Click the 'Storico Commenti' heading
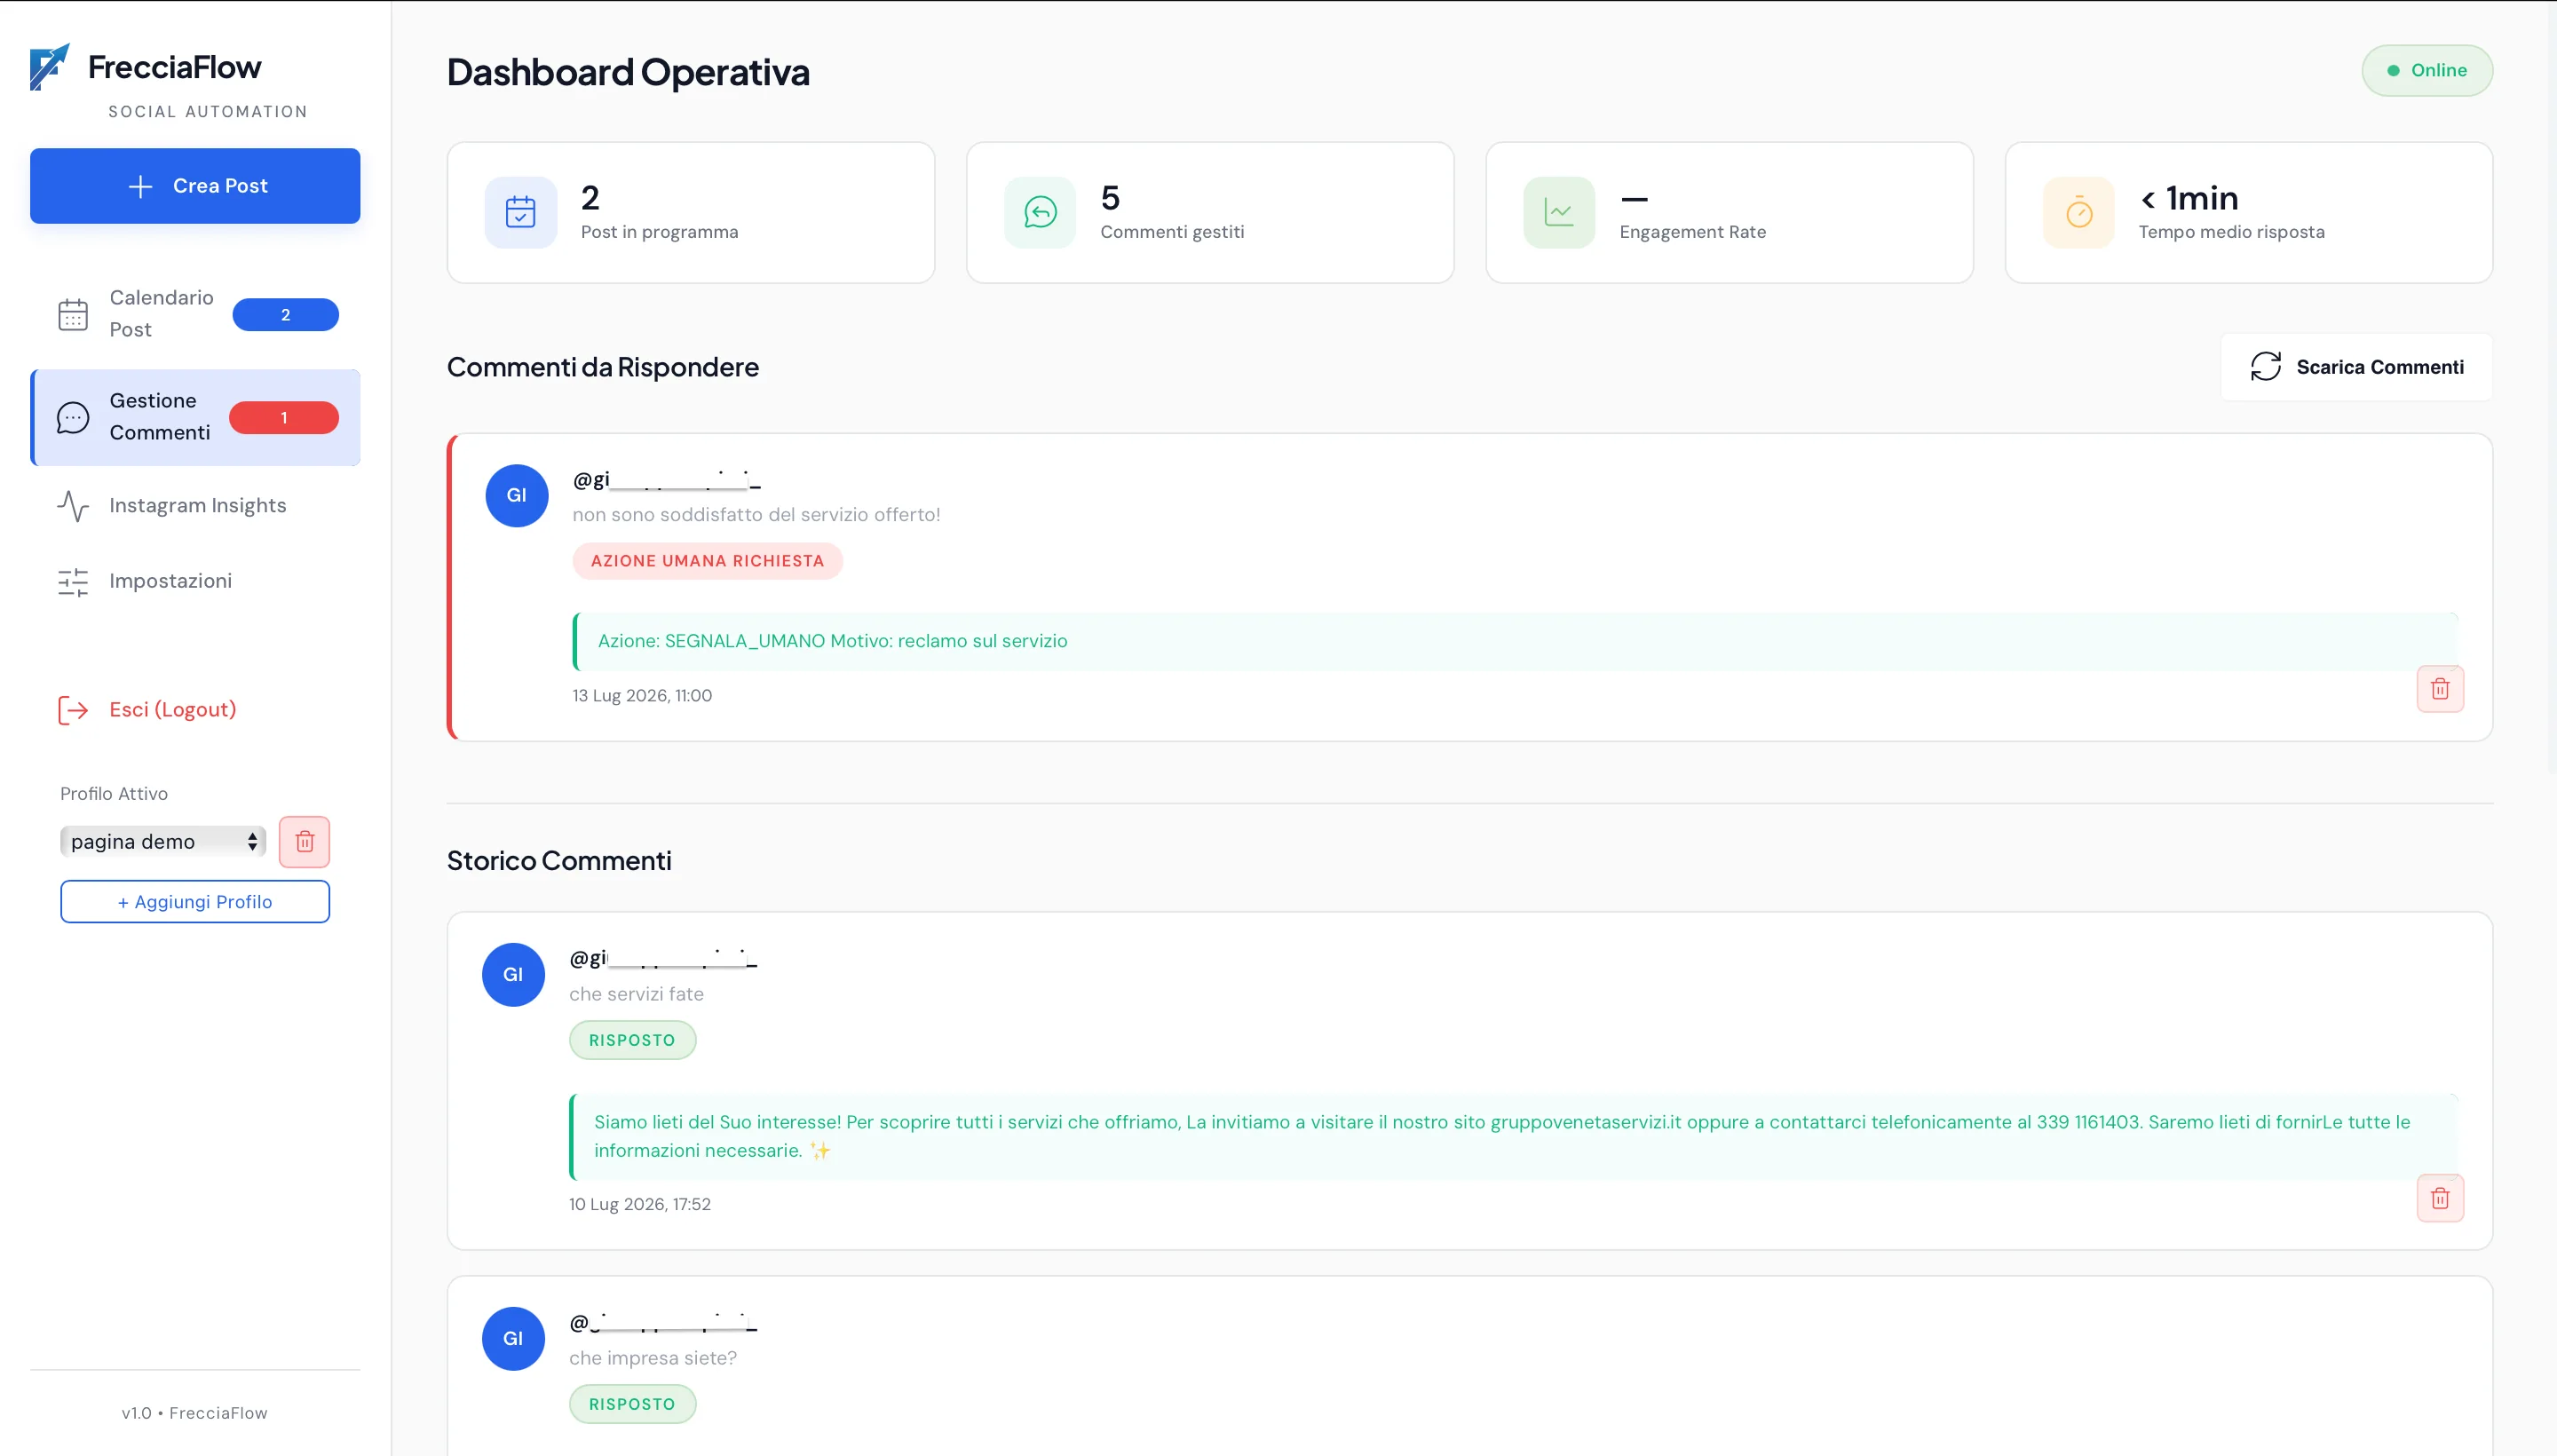Image resolution: width=2557 pixels, height=1456 pixels. pos(559,861)
